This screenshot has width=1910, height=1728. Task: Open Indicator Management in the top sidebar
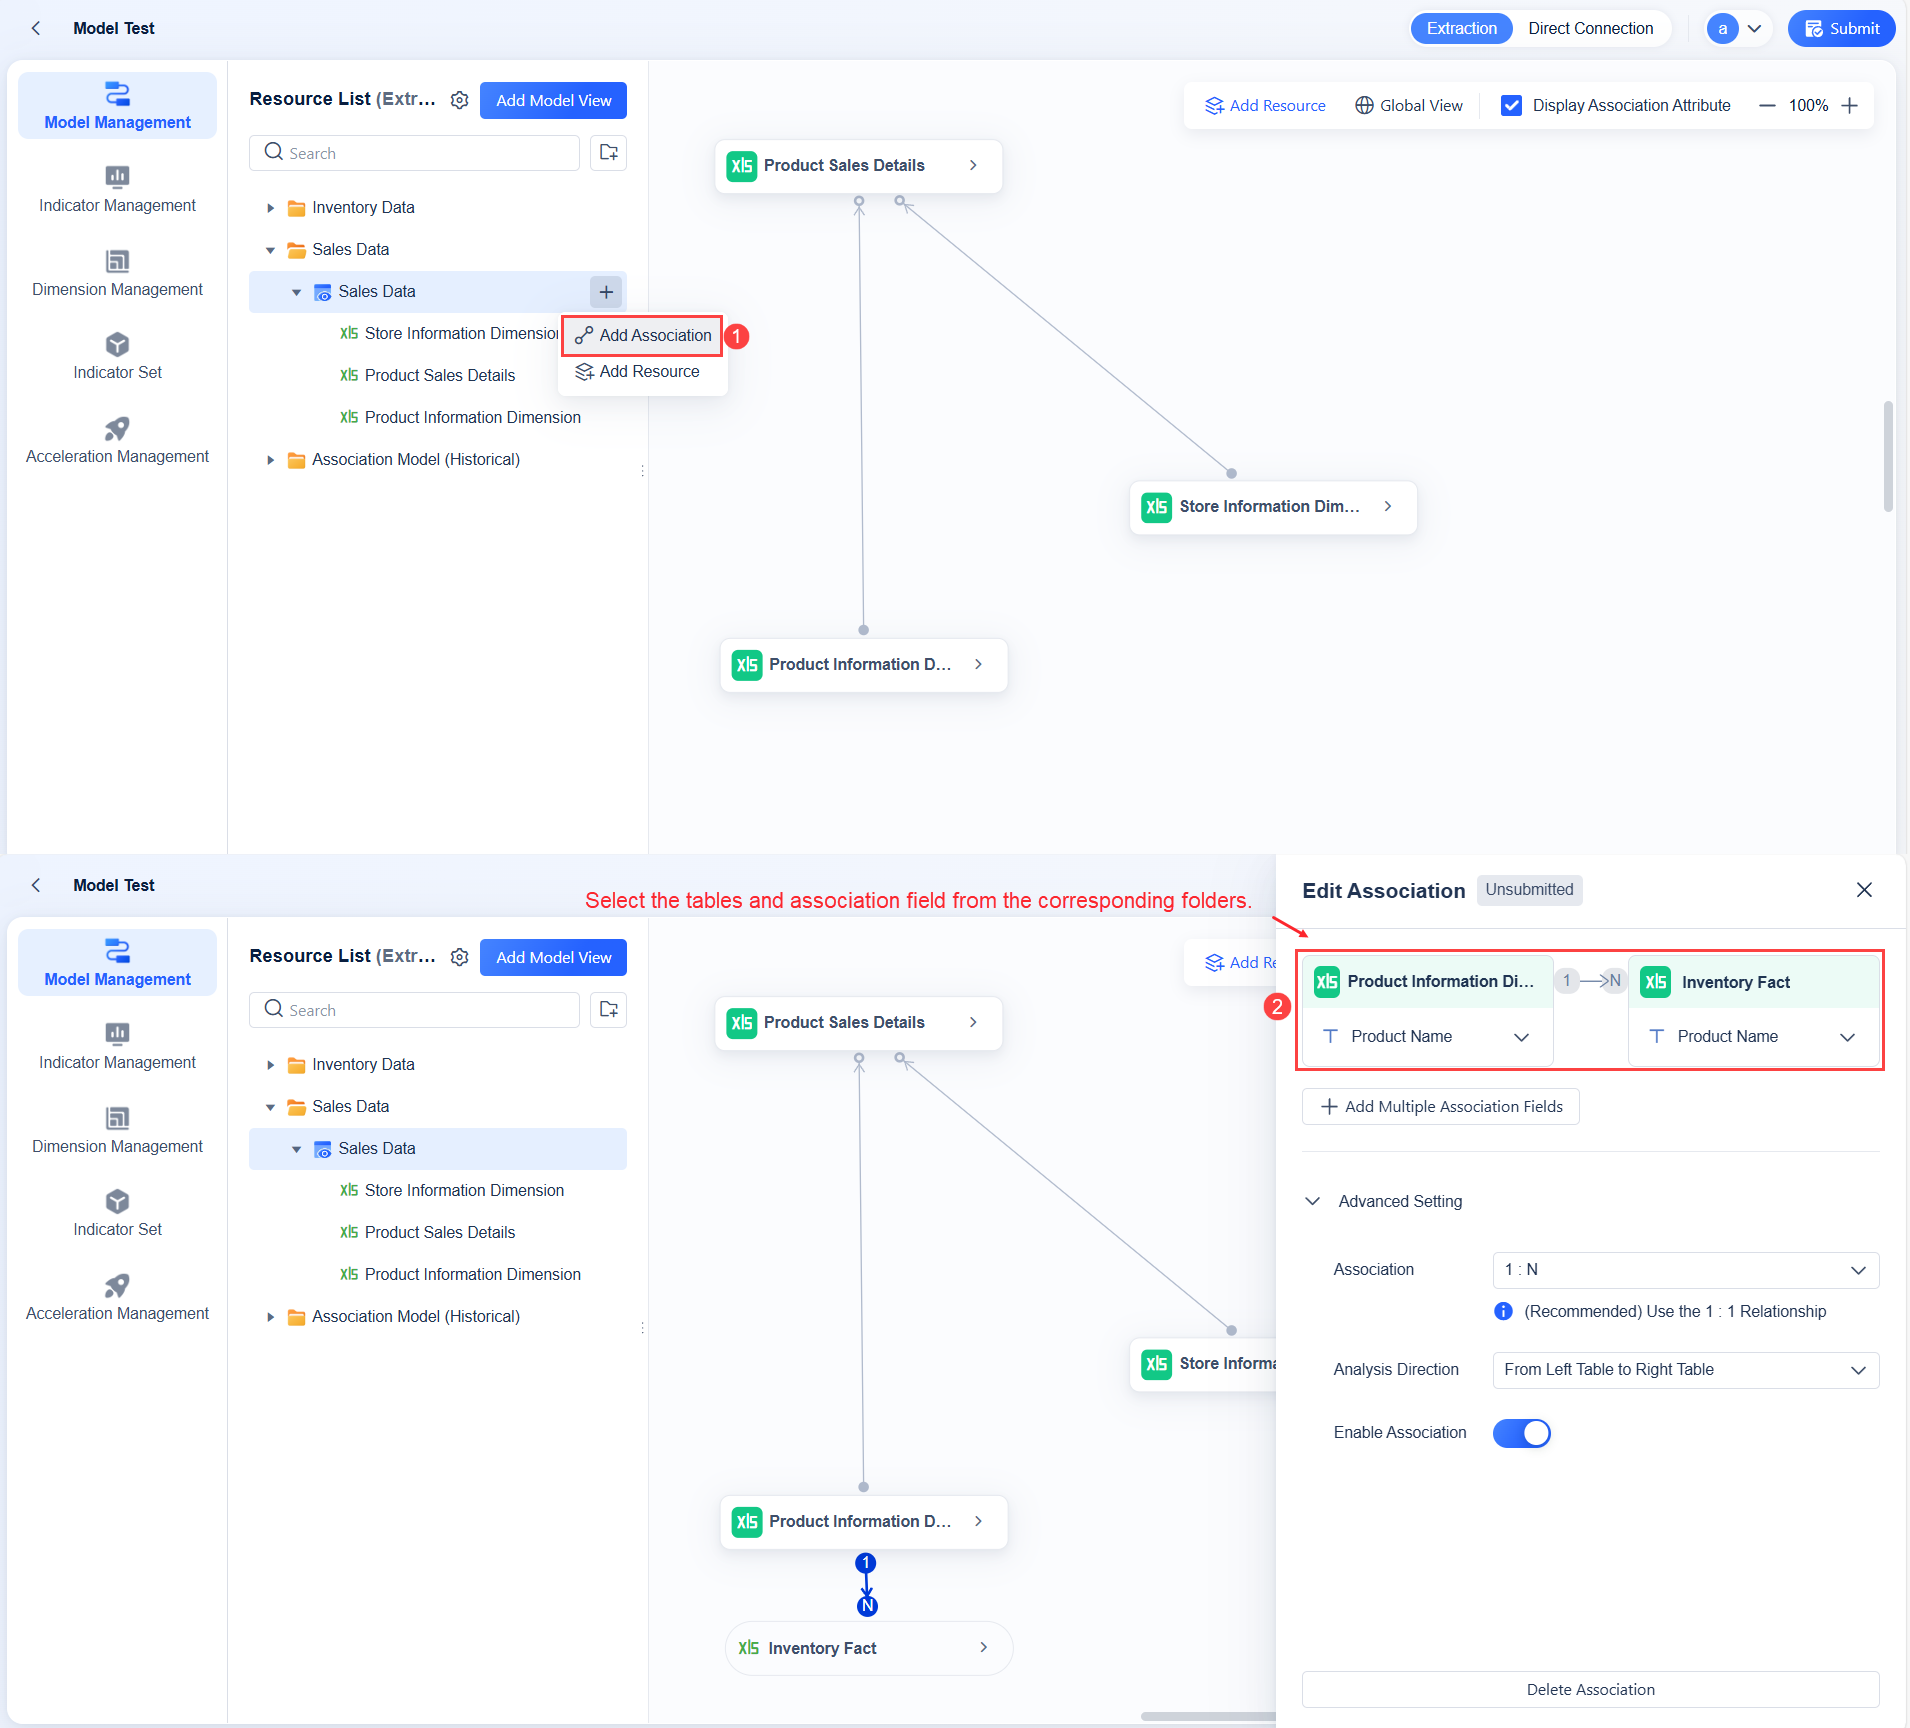coord(117,190)
